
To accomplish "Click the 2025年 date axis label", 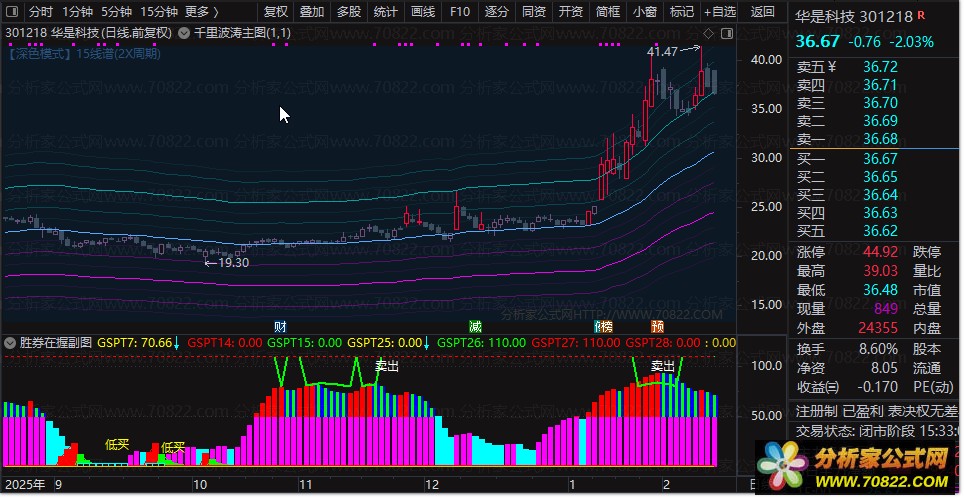I will (25, 484).
